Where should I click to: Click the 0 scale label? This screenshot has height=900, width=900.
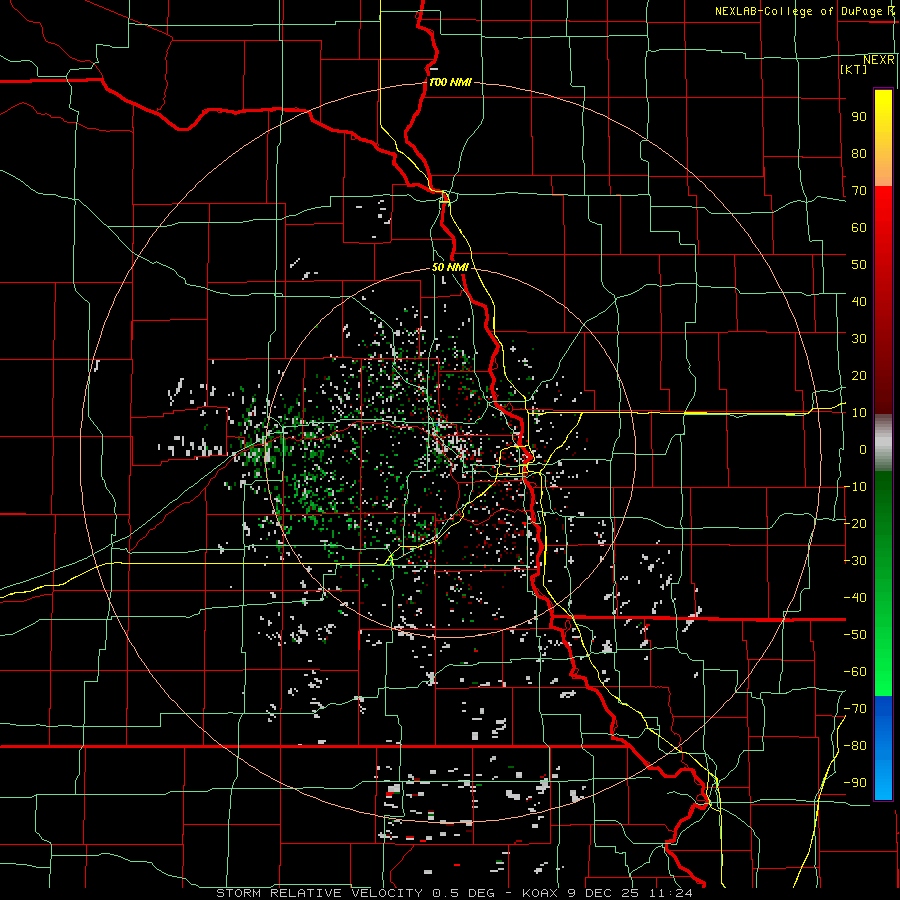pyautogui.click(x=863, y=450)
